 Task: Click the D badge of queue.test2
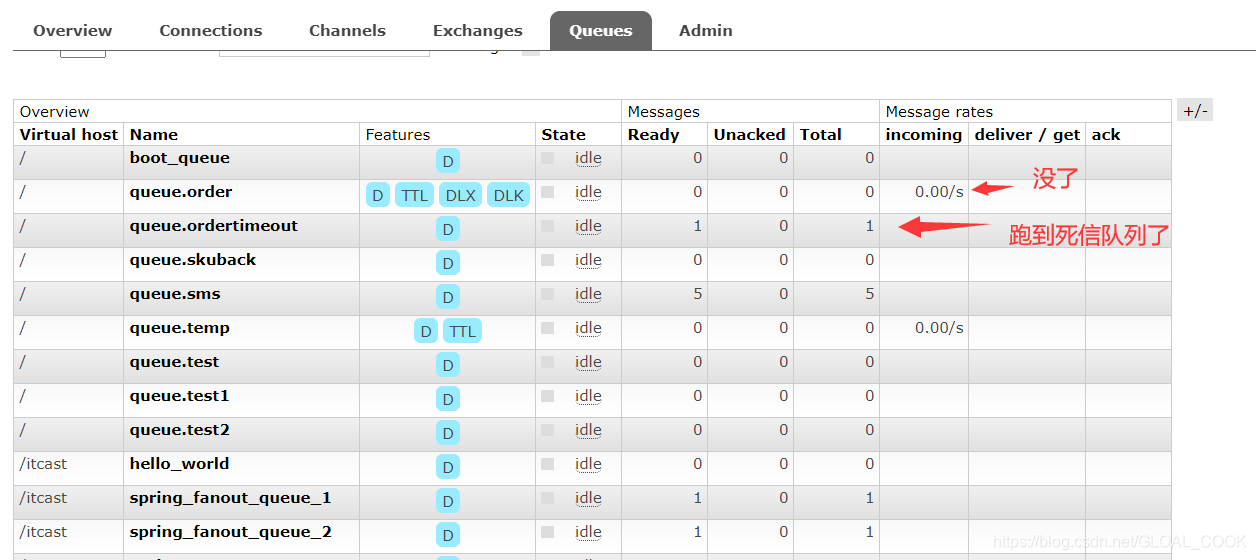pyautogui.click(x=448, y=434)
